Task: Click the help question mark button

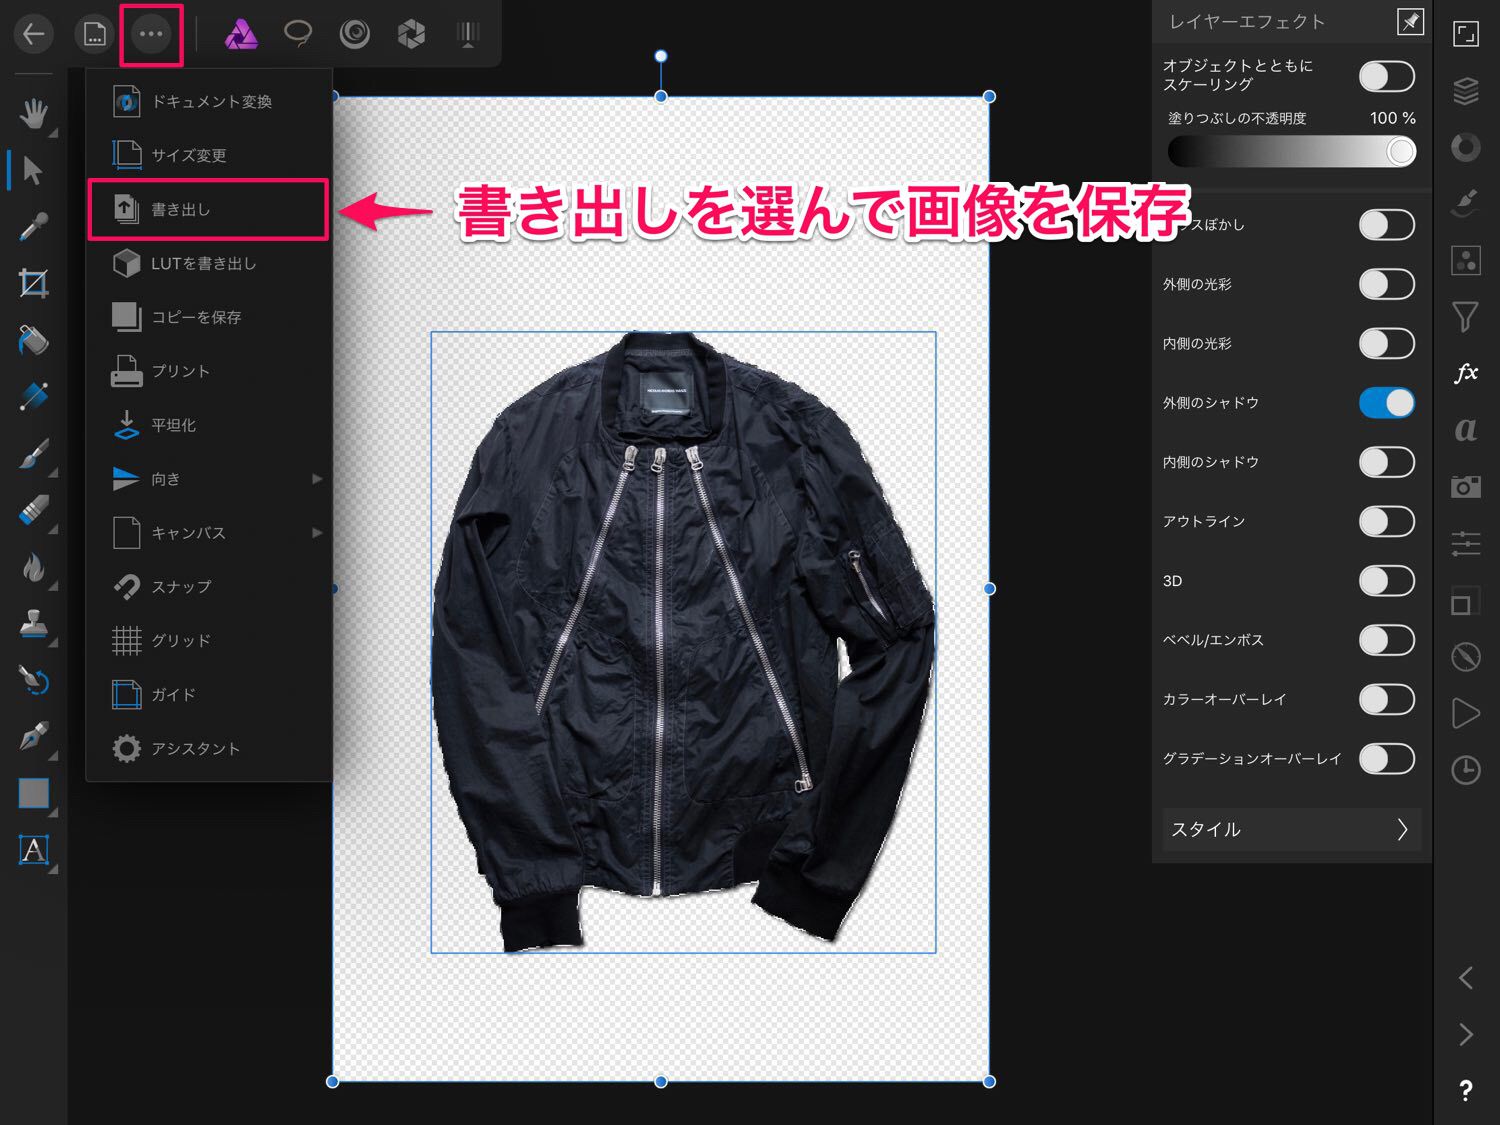Action: [x=1465, y=1091]
